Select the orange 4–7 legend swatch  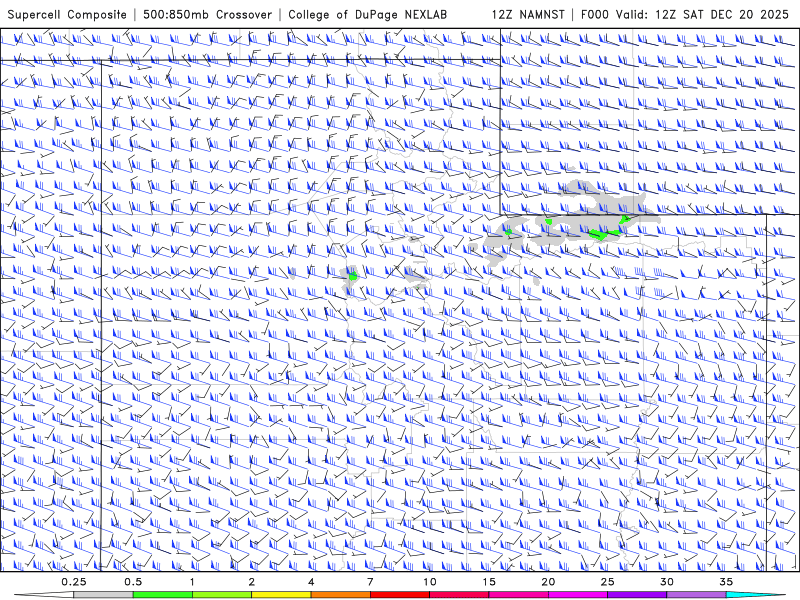click(x=340, y=595)
